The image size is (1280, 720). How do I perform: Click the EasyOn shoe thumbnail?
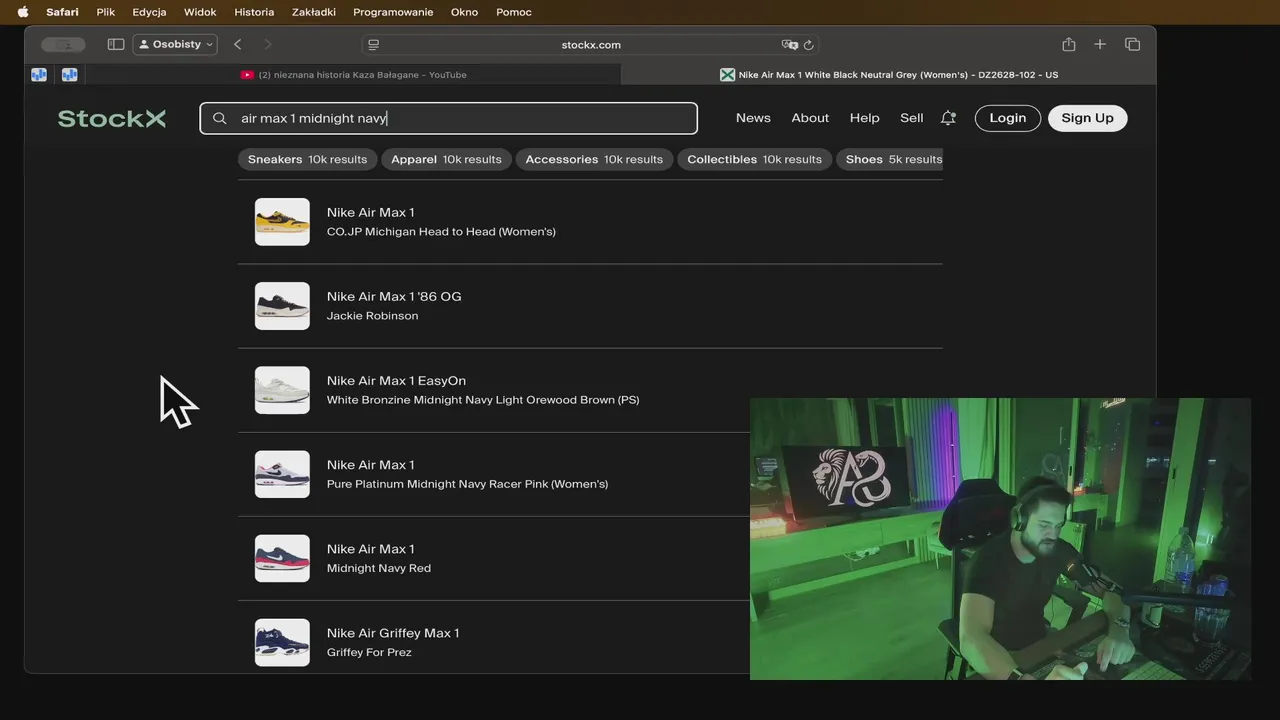[282, 390]
